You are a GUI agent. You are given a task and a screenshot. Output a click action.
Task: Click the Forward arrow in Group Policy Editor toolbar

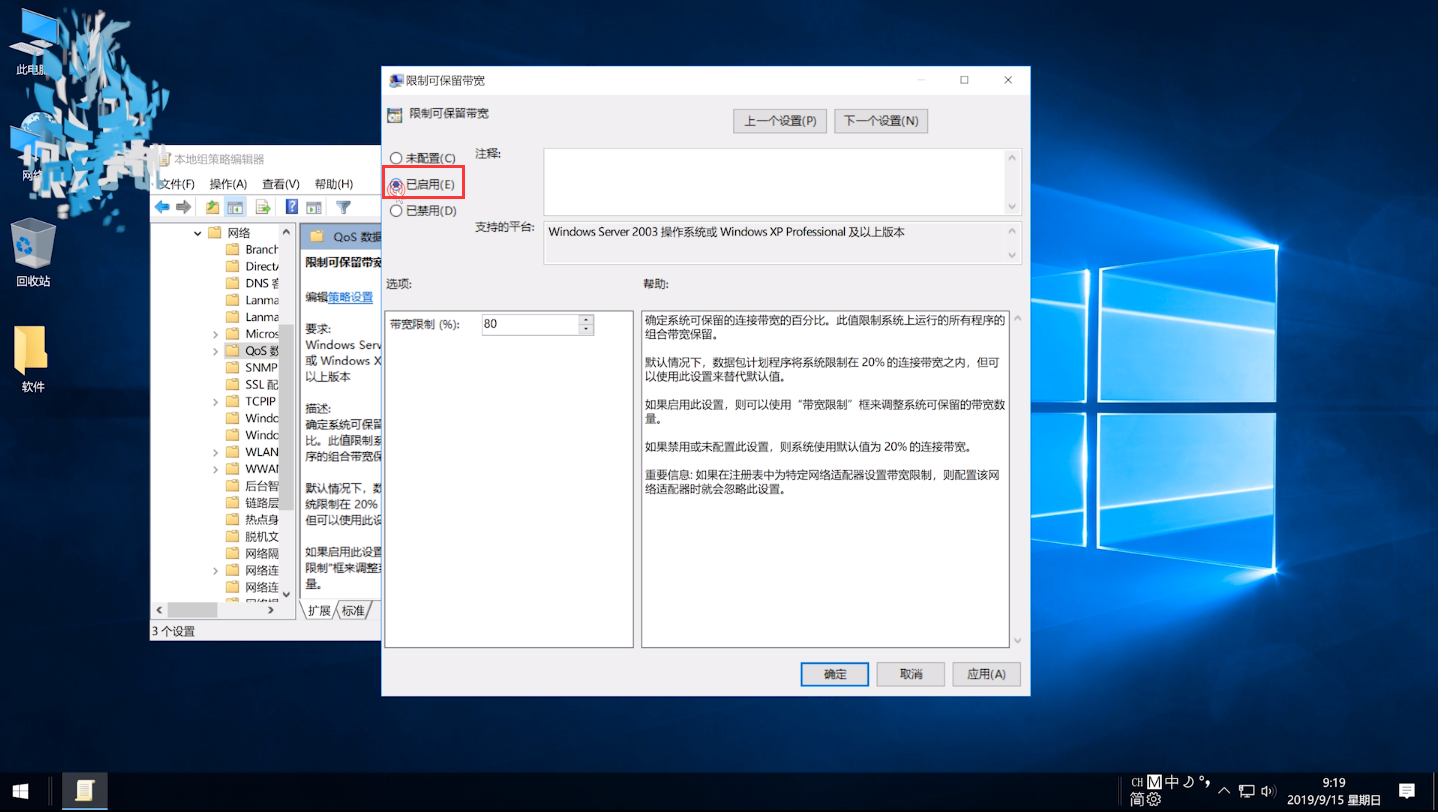tap(183, 207)
